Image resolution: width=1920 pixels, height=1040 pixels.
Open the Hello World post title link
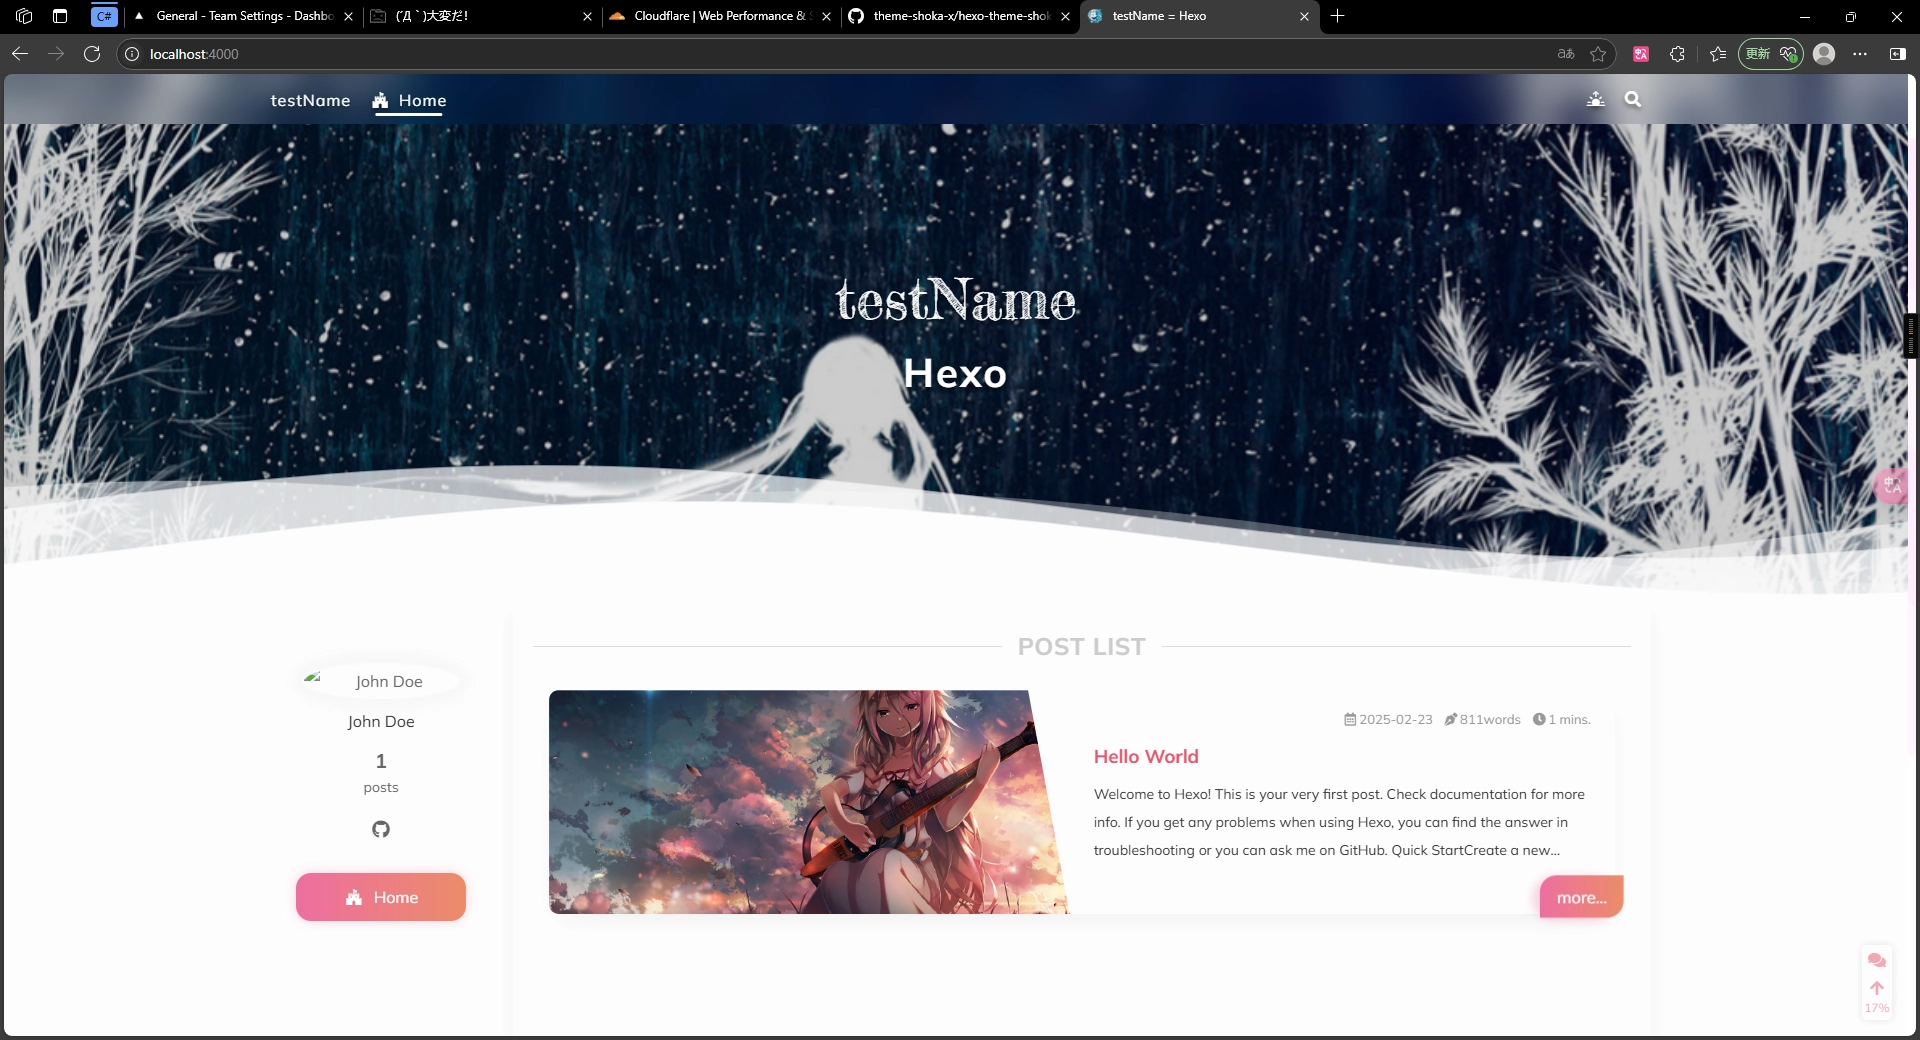[1146, 757]
